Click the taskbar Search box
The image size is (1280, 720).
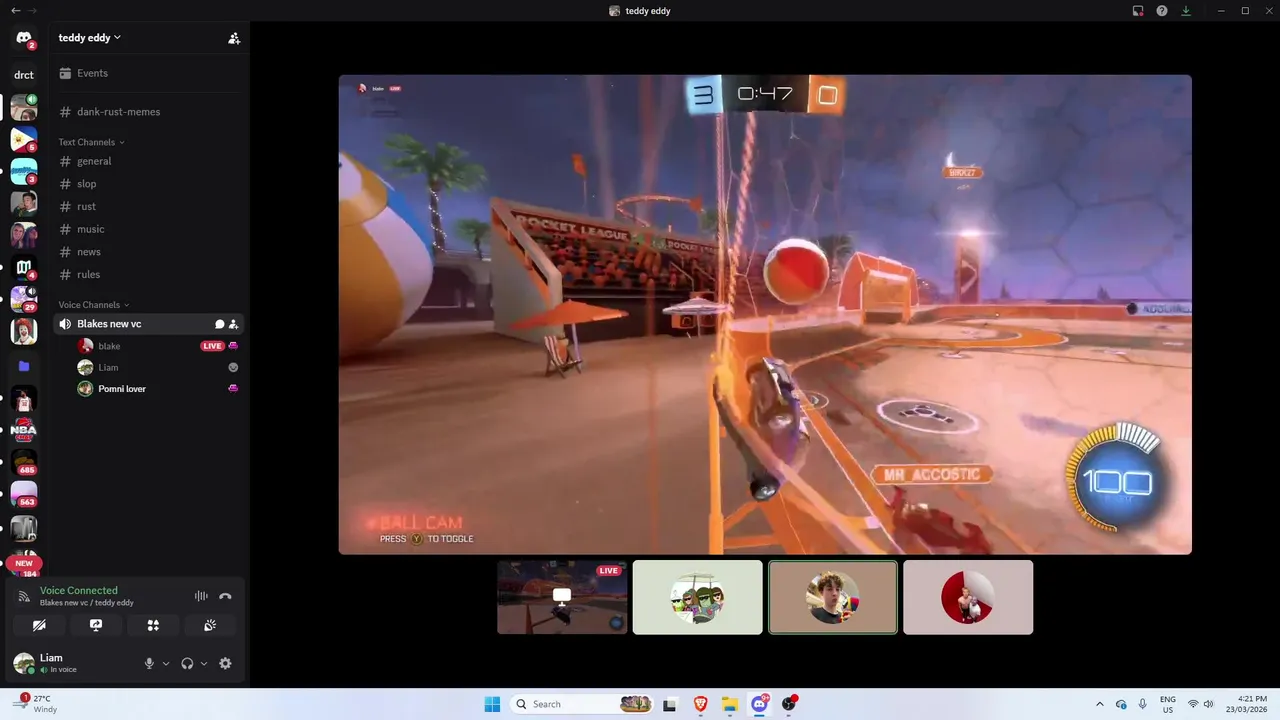(x=582, y=704)
